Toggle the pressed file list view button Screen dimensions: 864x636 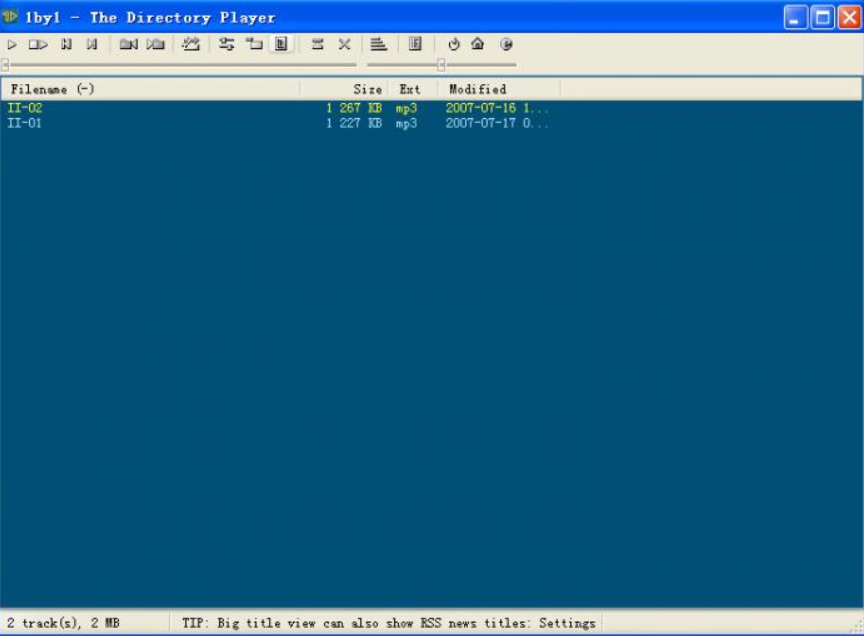pos(281,44)
